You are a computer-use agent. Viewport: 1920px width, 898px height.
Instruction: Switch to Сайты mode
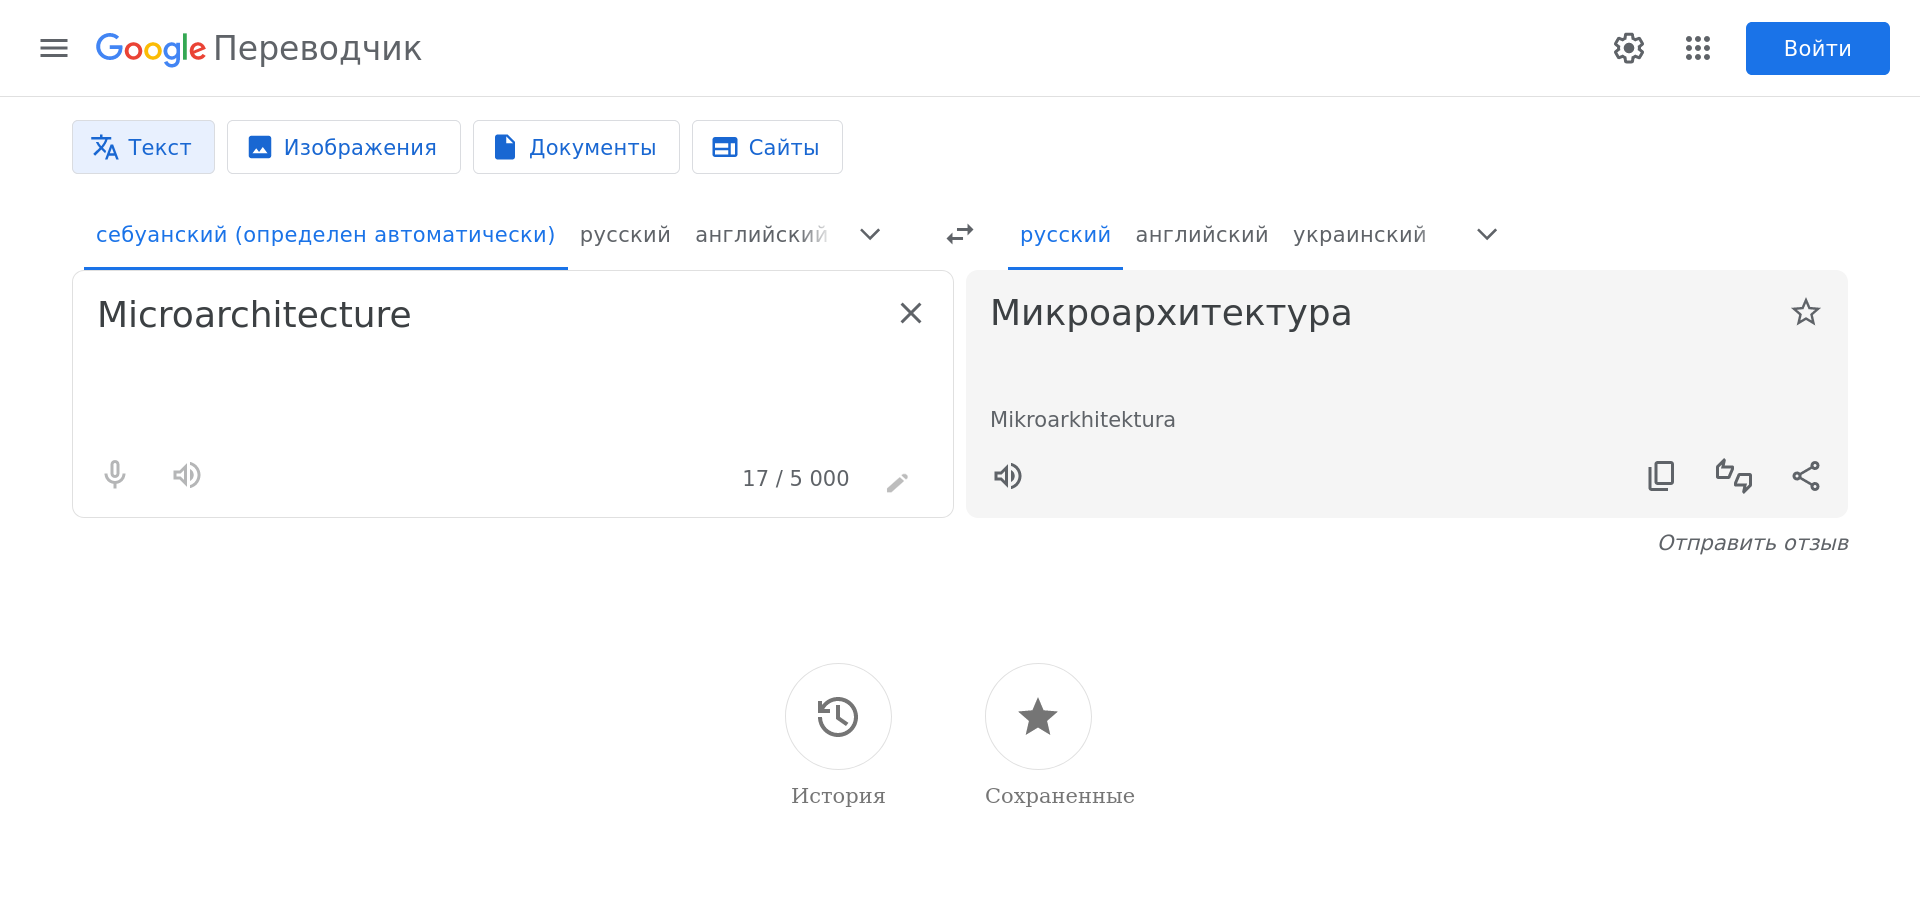pyautogui.click(x=767, y=147)
